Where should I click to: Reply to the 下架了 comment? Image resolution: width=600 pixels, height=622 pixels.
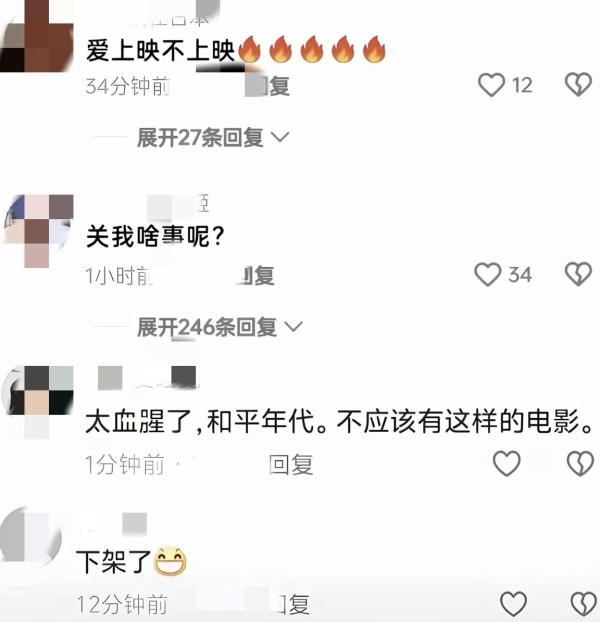coord(293,605)
